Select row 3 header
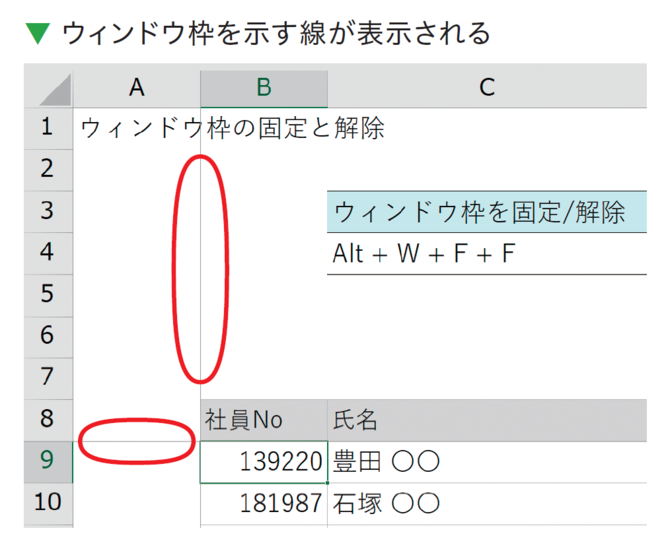Viewport: 670px width, 549px height. click(x=48, y=211)
